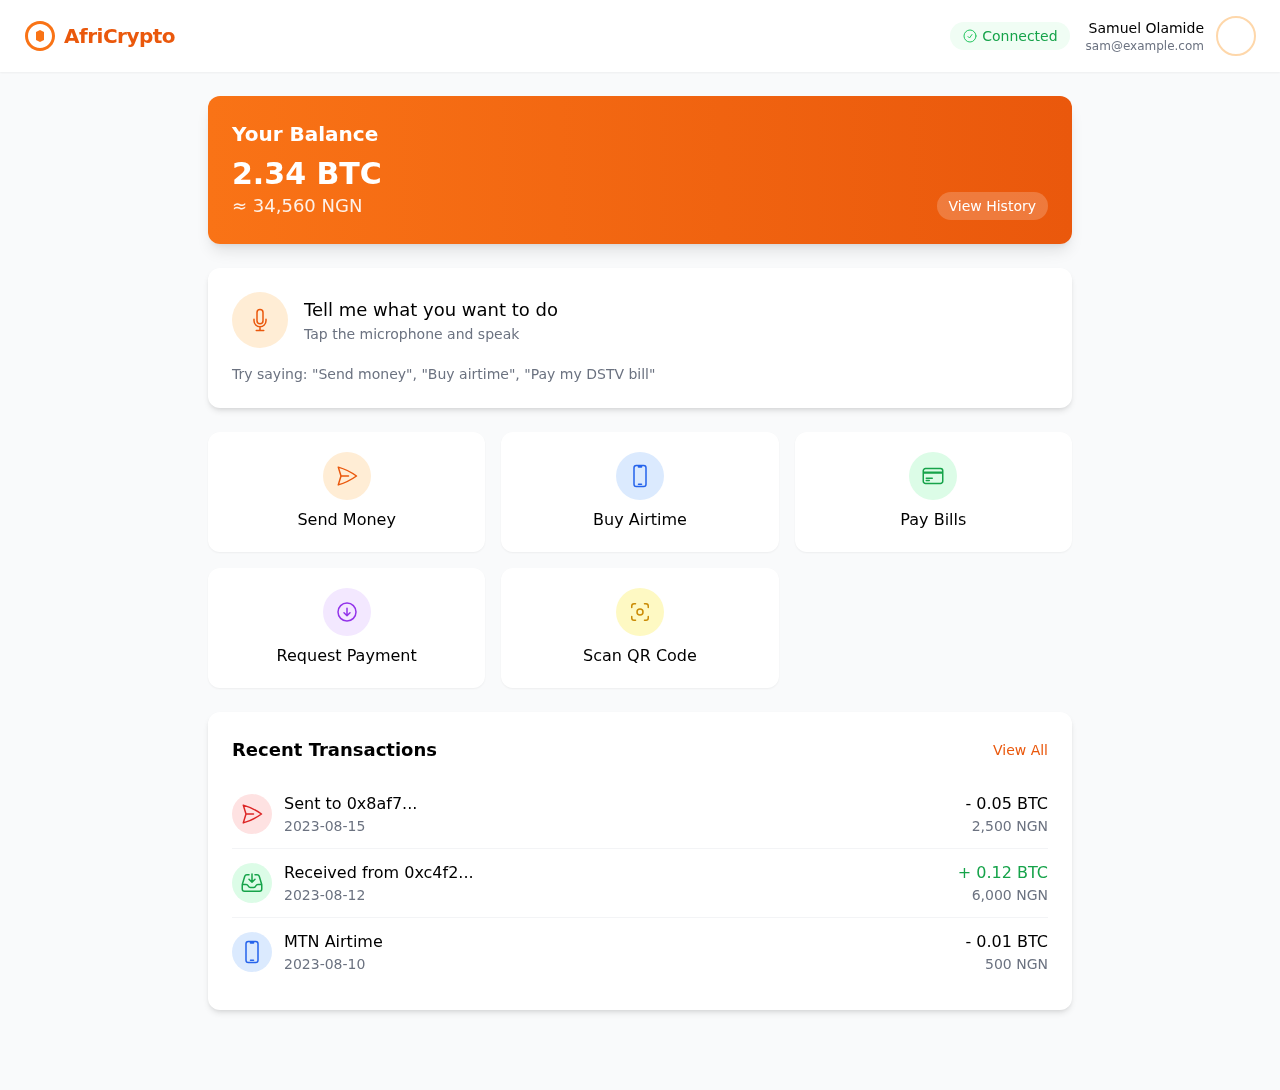Click the sent transaction paper-plane icon
Viewport: 1280px width, 1090px height.
(x=252, y=813)
